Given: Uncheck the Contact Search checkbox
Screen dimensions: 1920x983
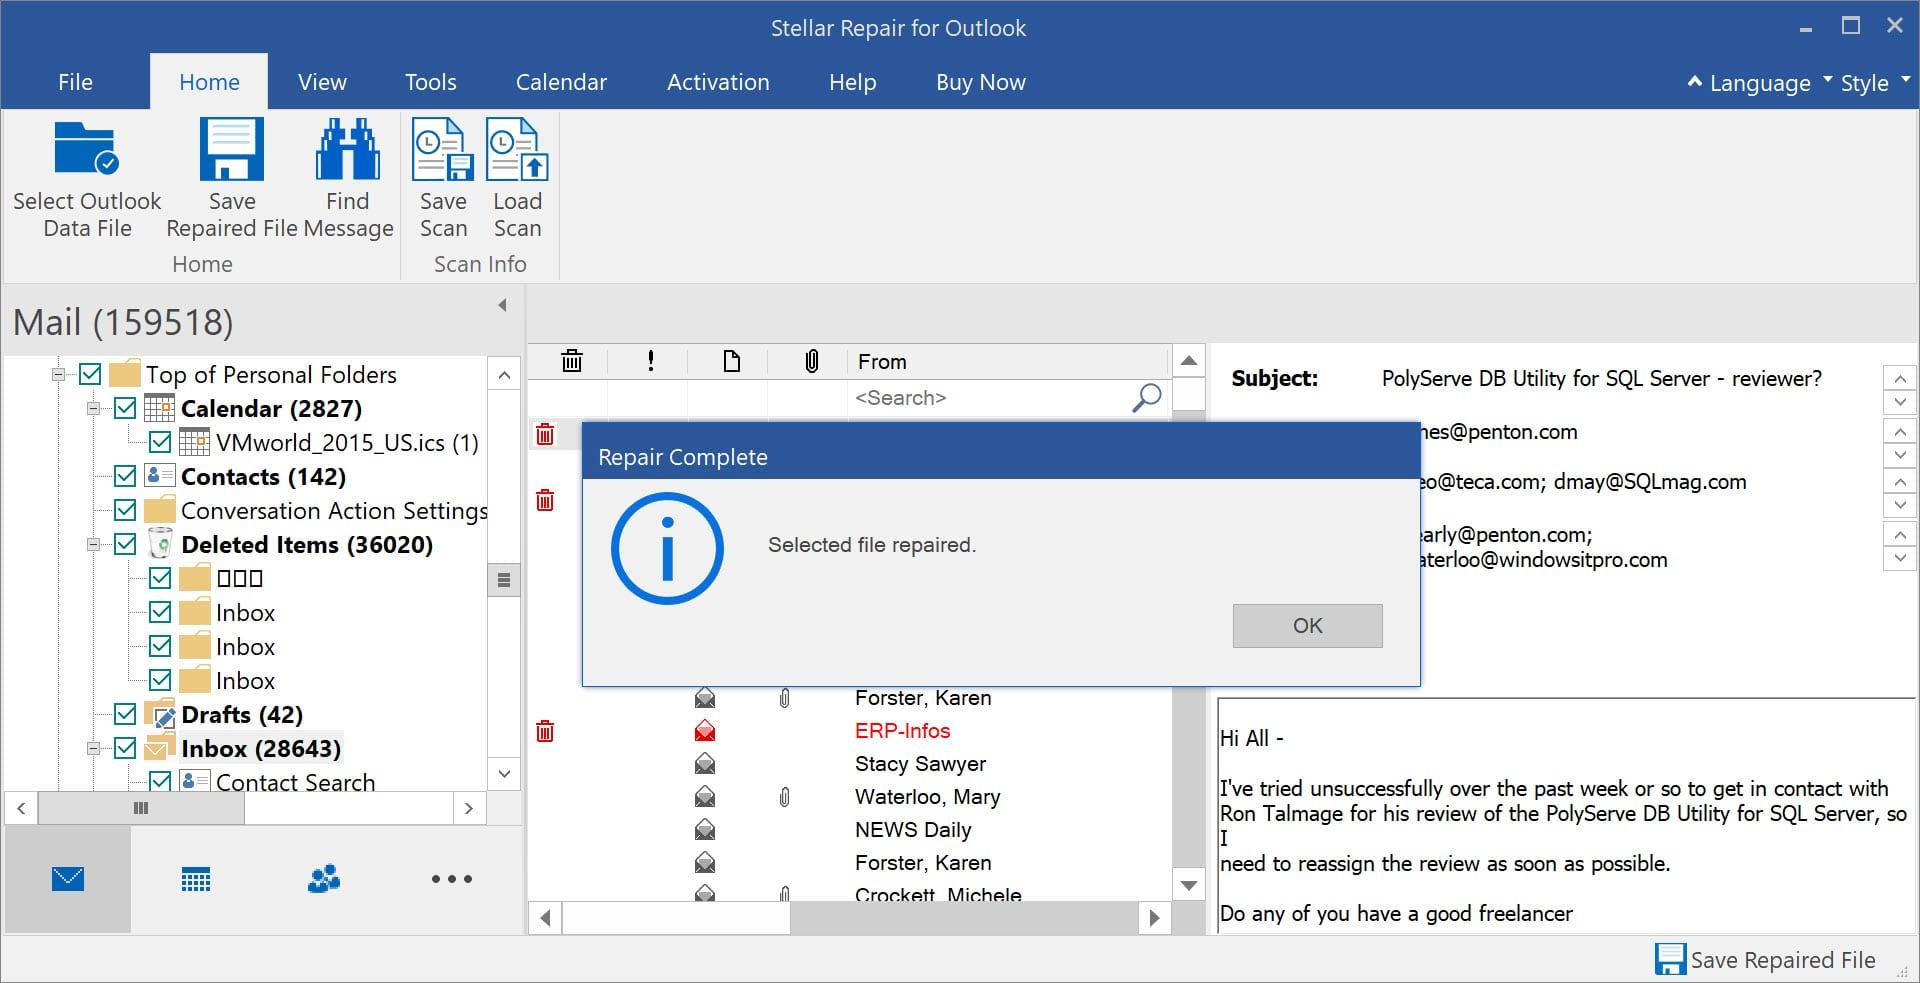Looking at the screenshot, I should [160, 781].
